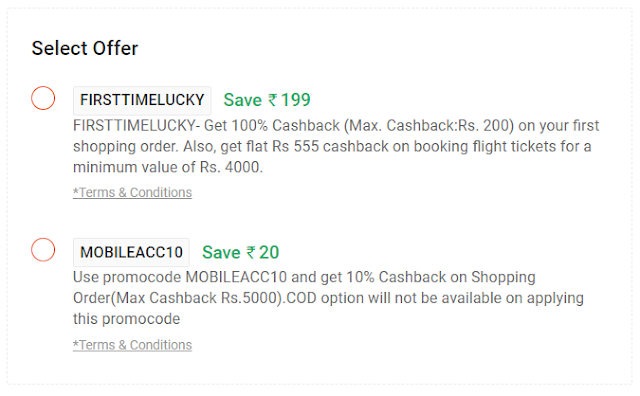Click the green Save ₹20 label
Screen dimensions: 640x396
(240, 252)
